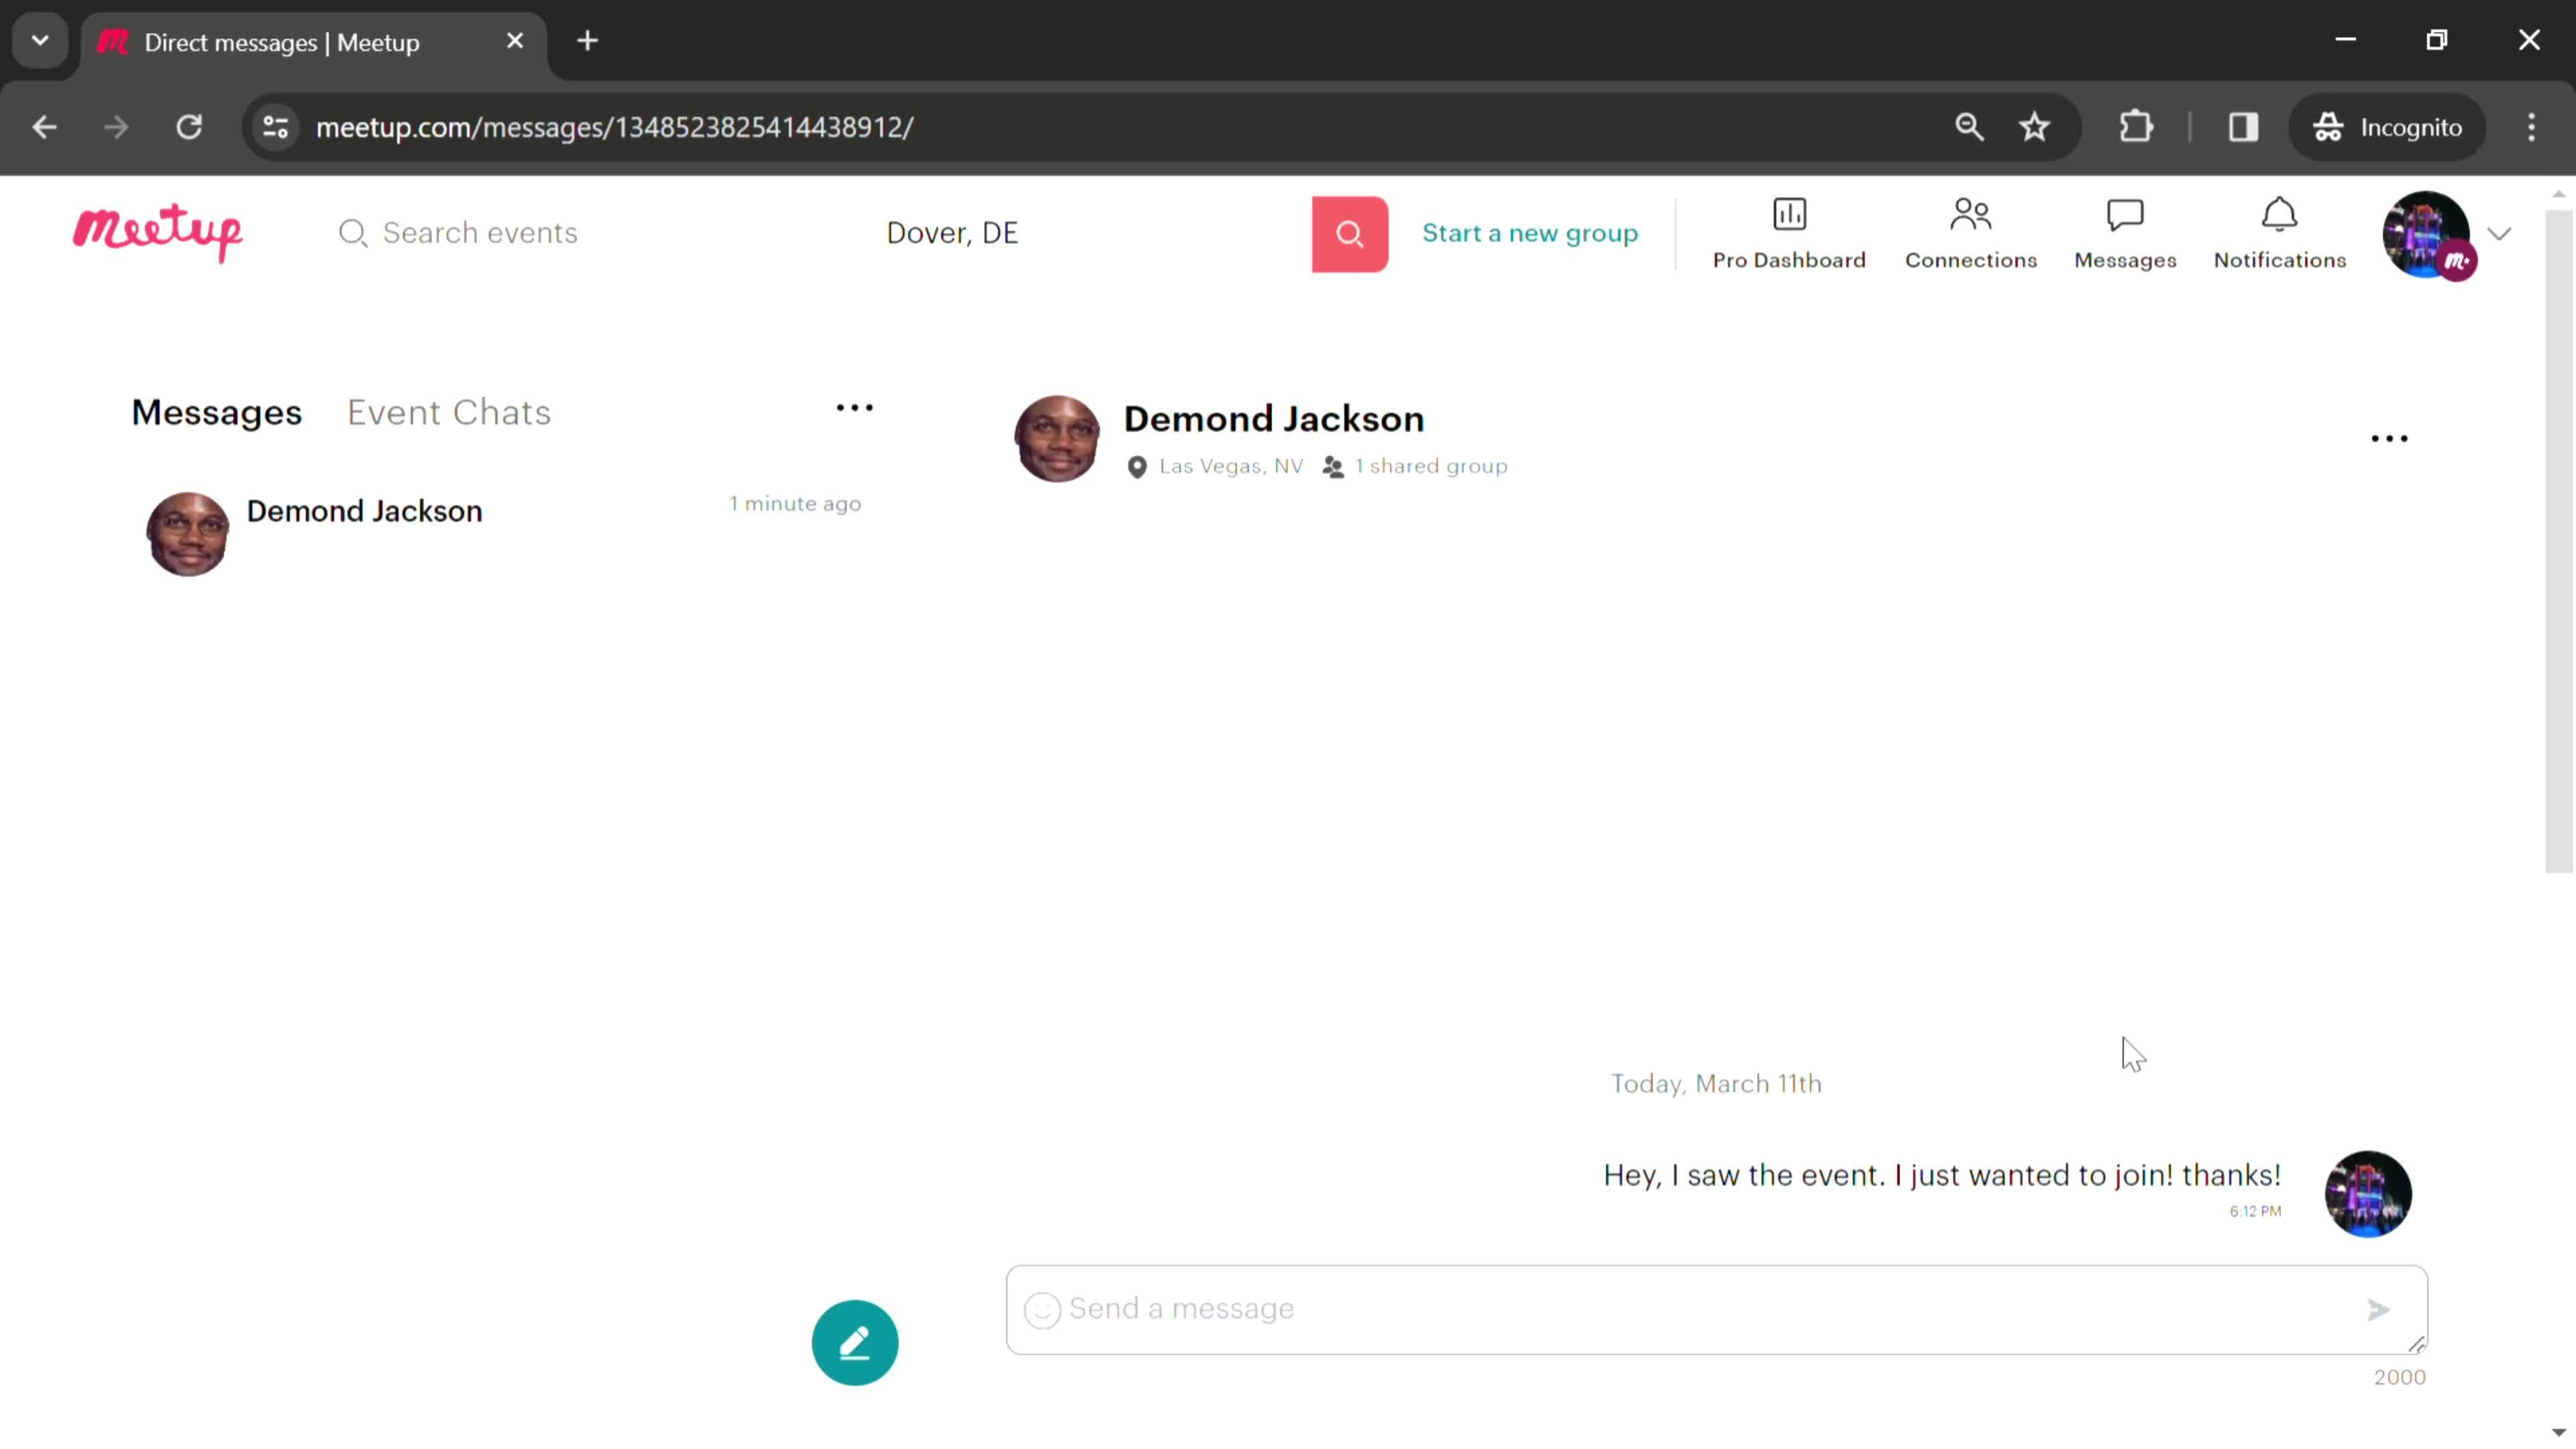
Task: Open Pro Dashboard panel
Action: (1788, 231)
